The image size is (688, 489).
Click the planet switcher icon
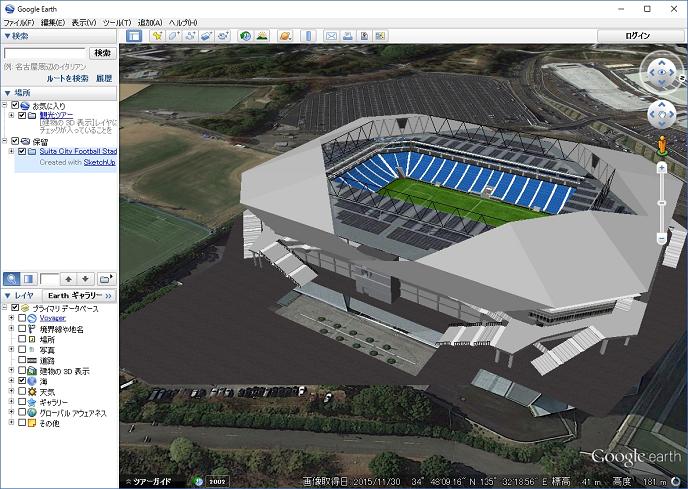(x=285, y=36)
